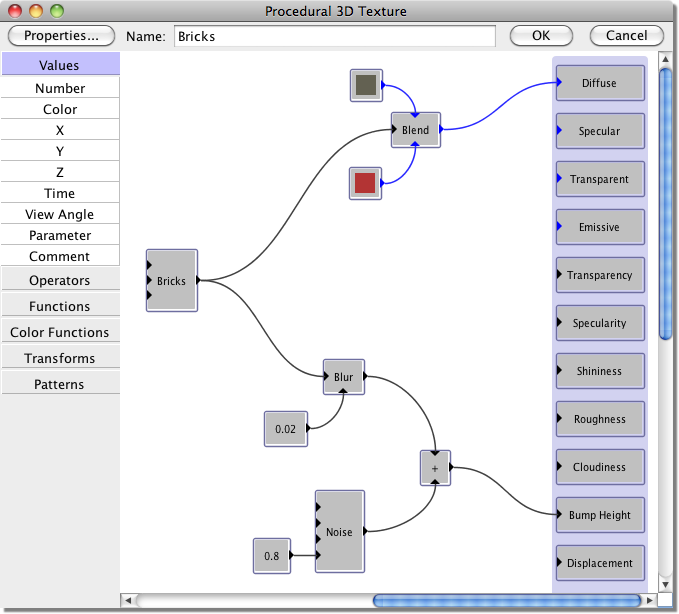Viewport: 679px width, 614px height.
Task: Click the Blend node's right output arrow
Action: 441,129
